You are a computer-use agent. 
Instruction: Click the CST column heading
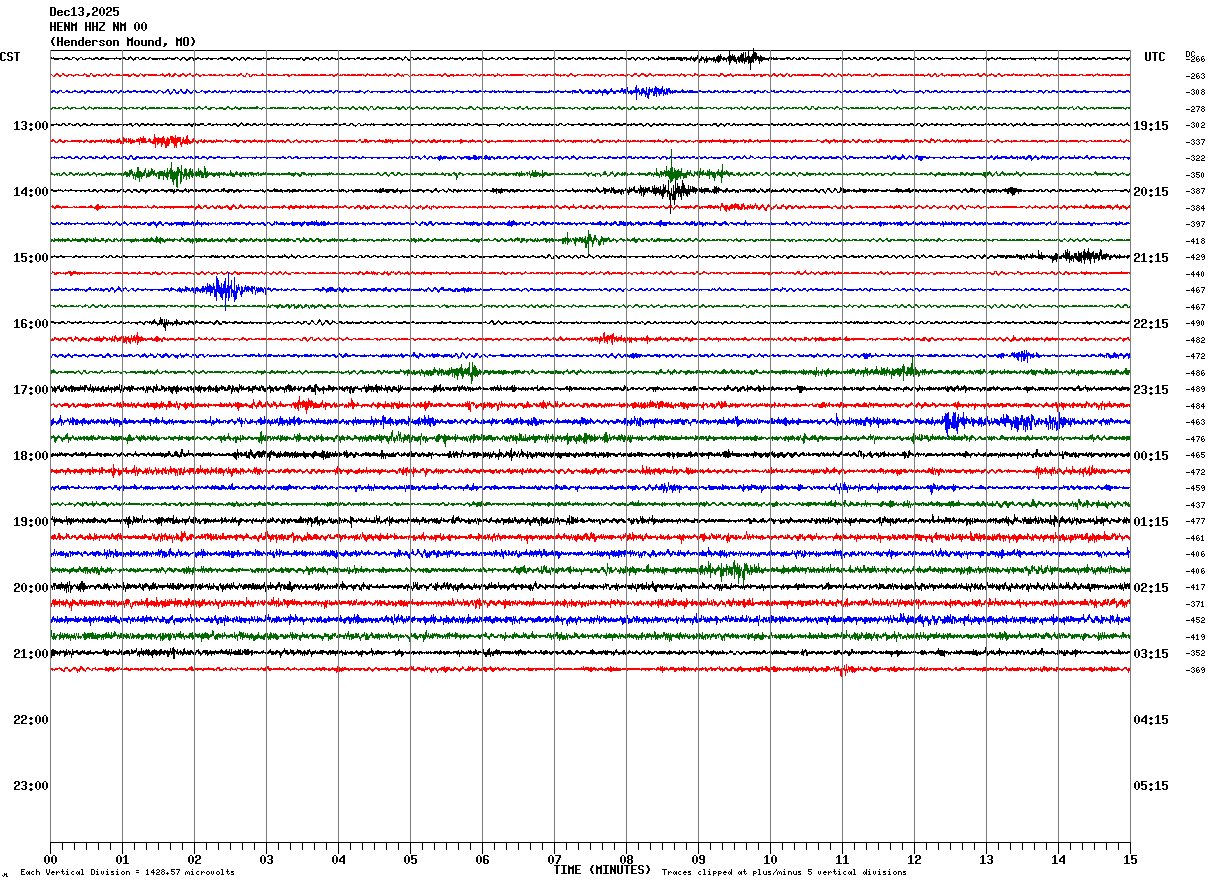[x=10, y=57]
